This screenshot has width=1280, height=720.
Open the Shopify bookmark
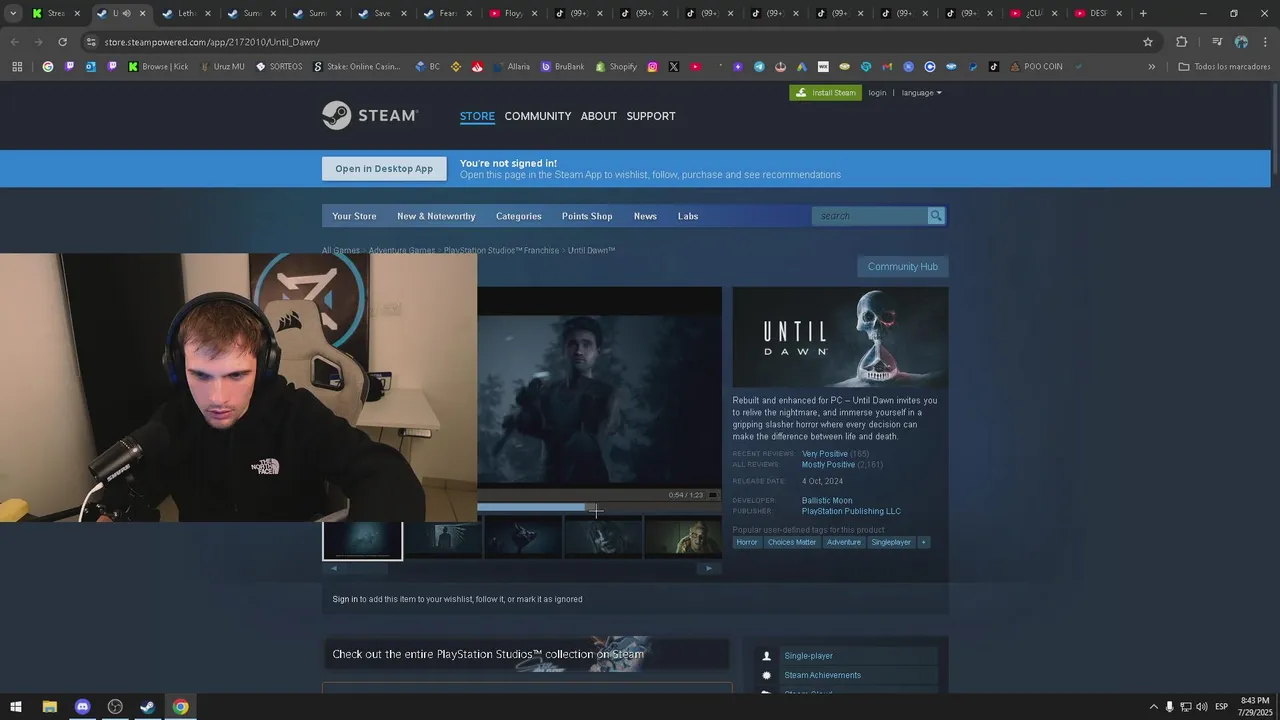click(616, 67)
